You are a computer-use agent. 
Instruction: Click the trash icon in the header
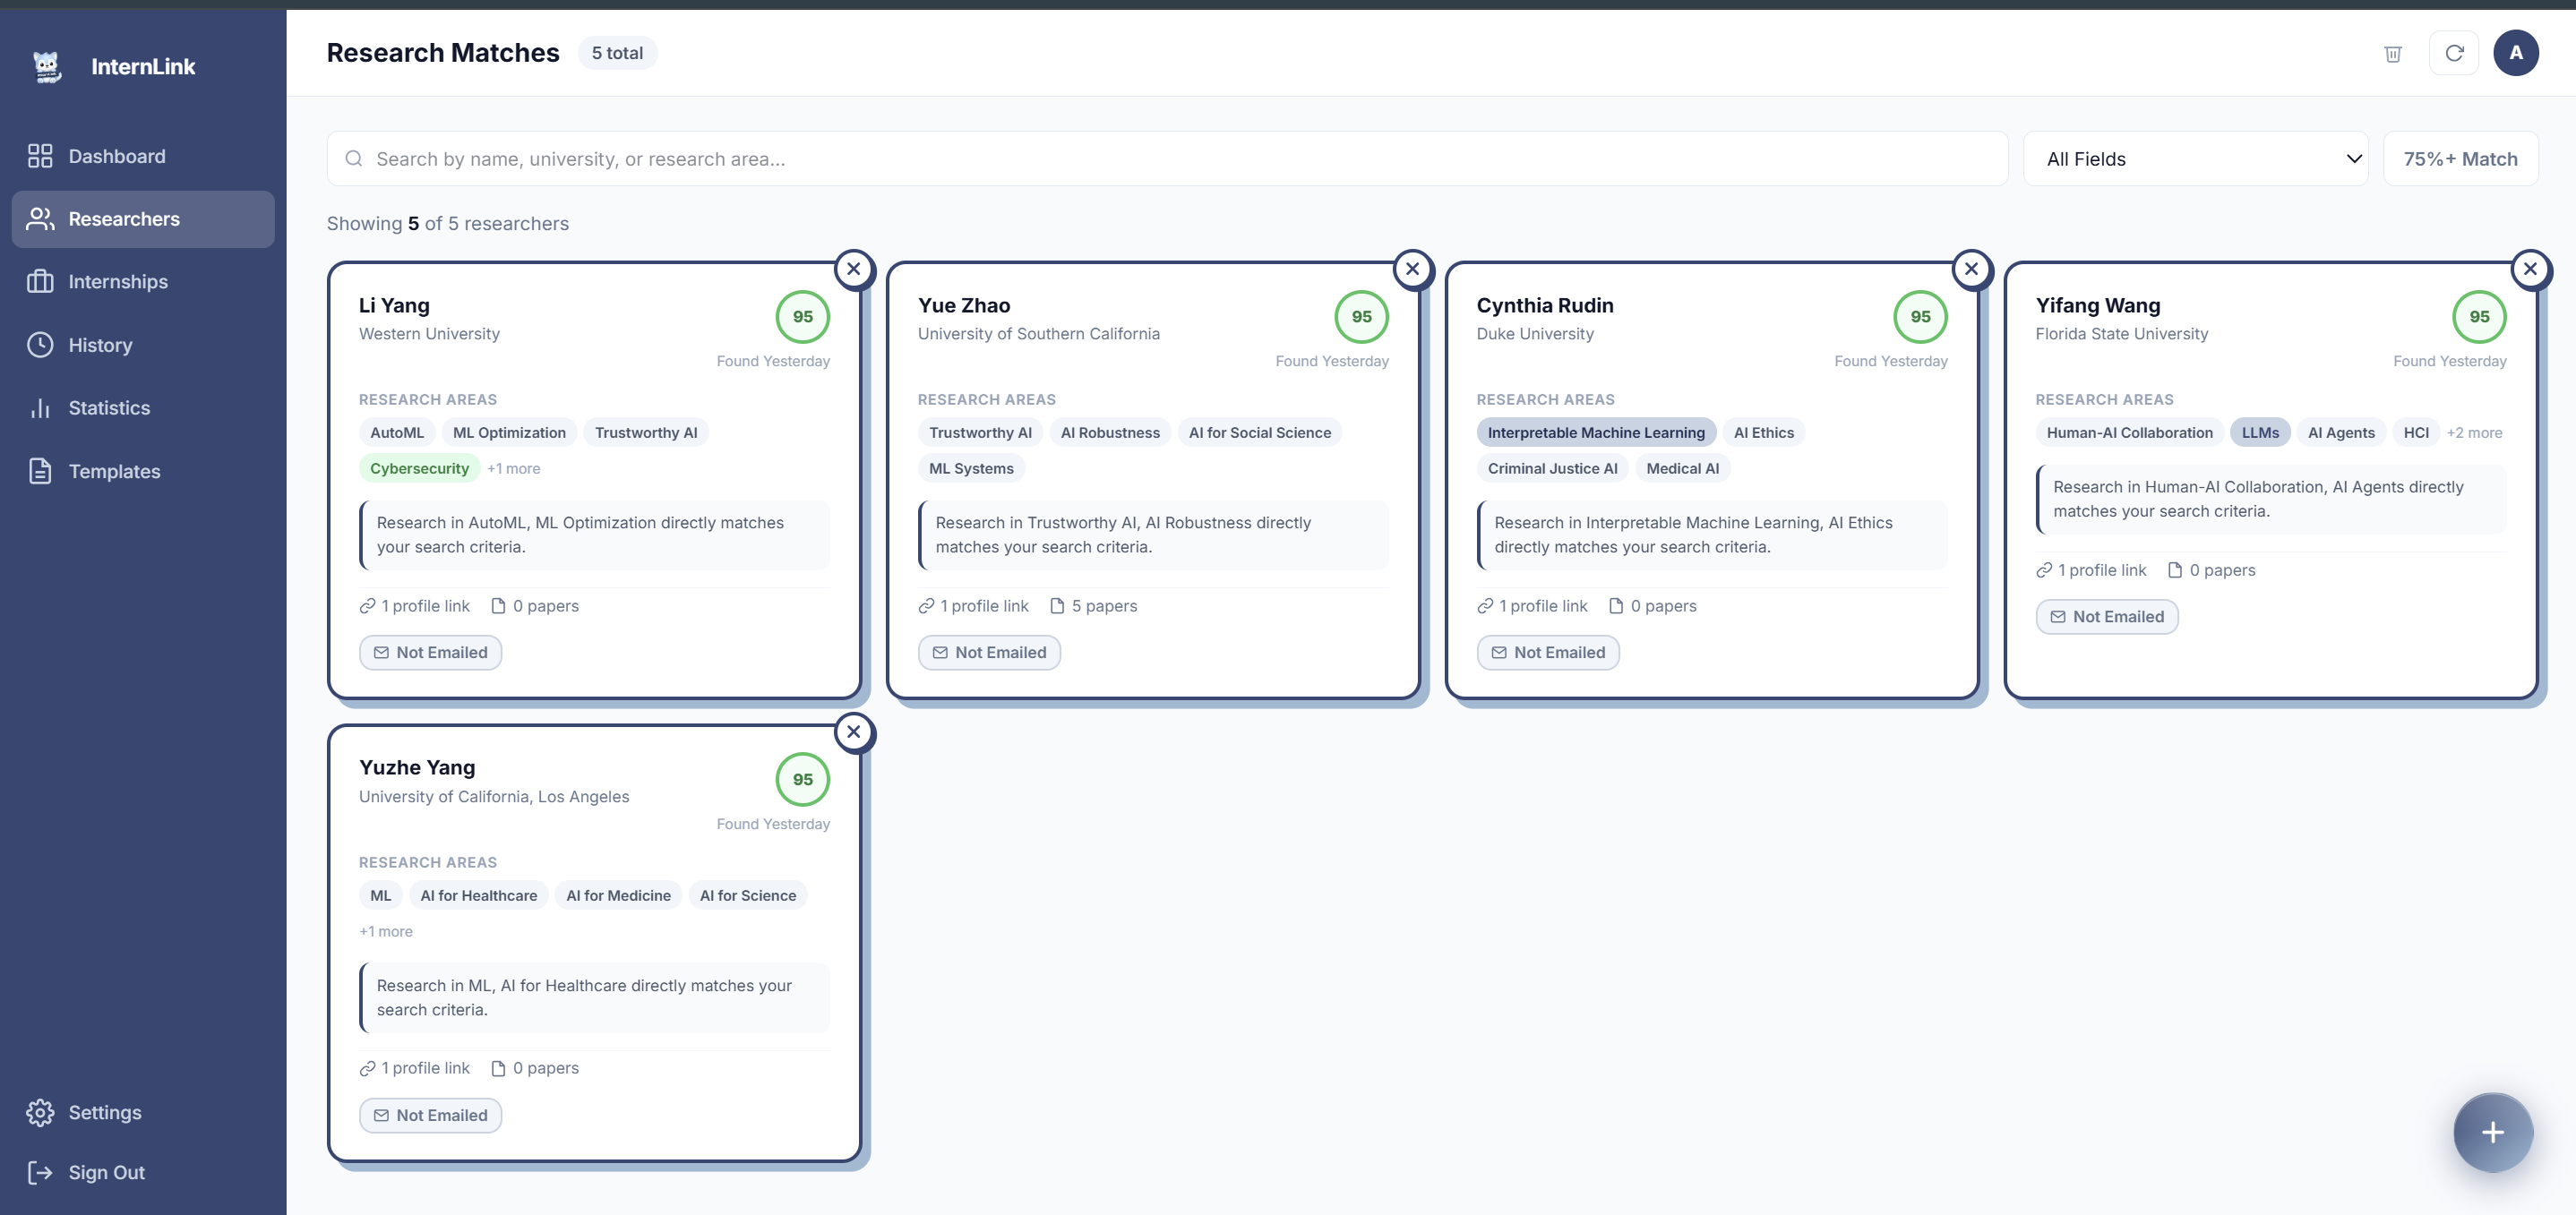pos(2393,54)
